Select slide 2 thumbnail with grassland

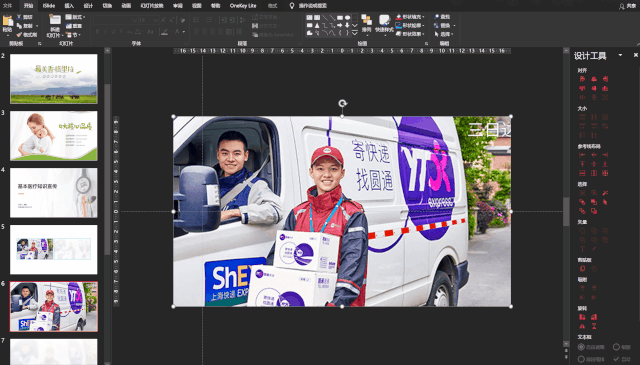pyautogui.click(x=54, y=78)
